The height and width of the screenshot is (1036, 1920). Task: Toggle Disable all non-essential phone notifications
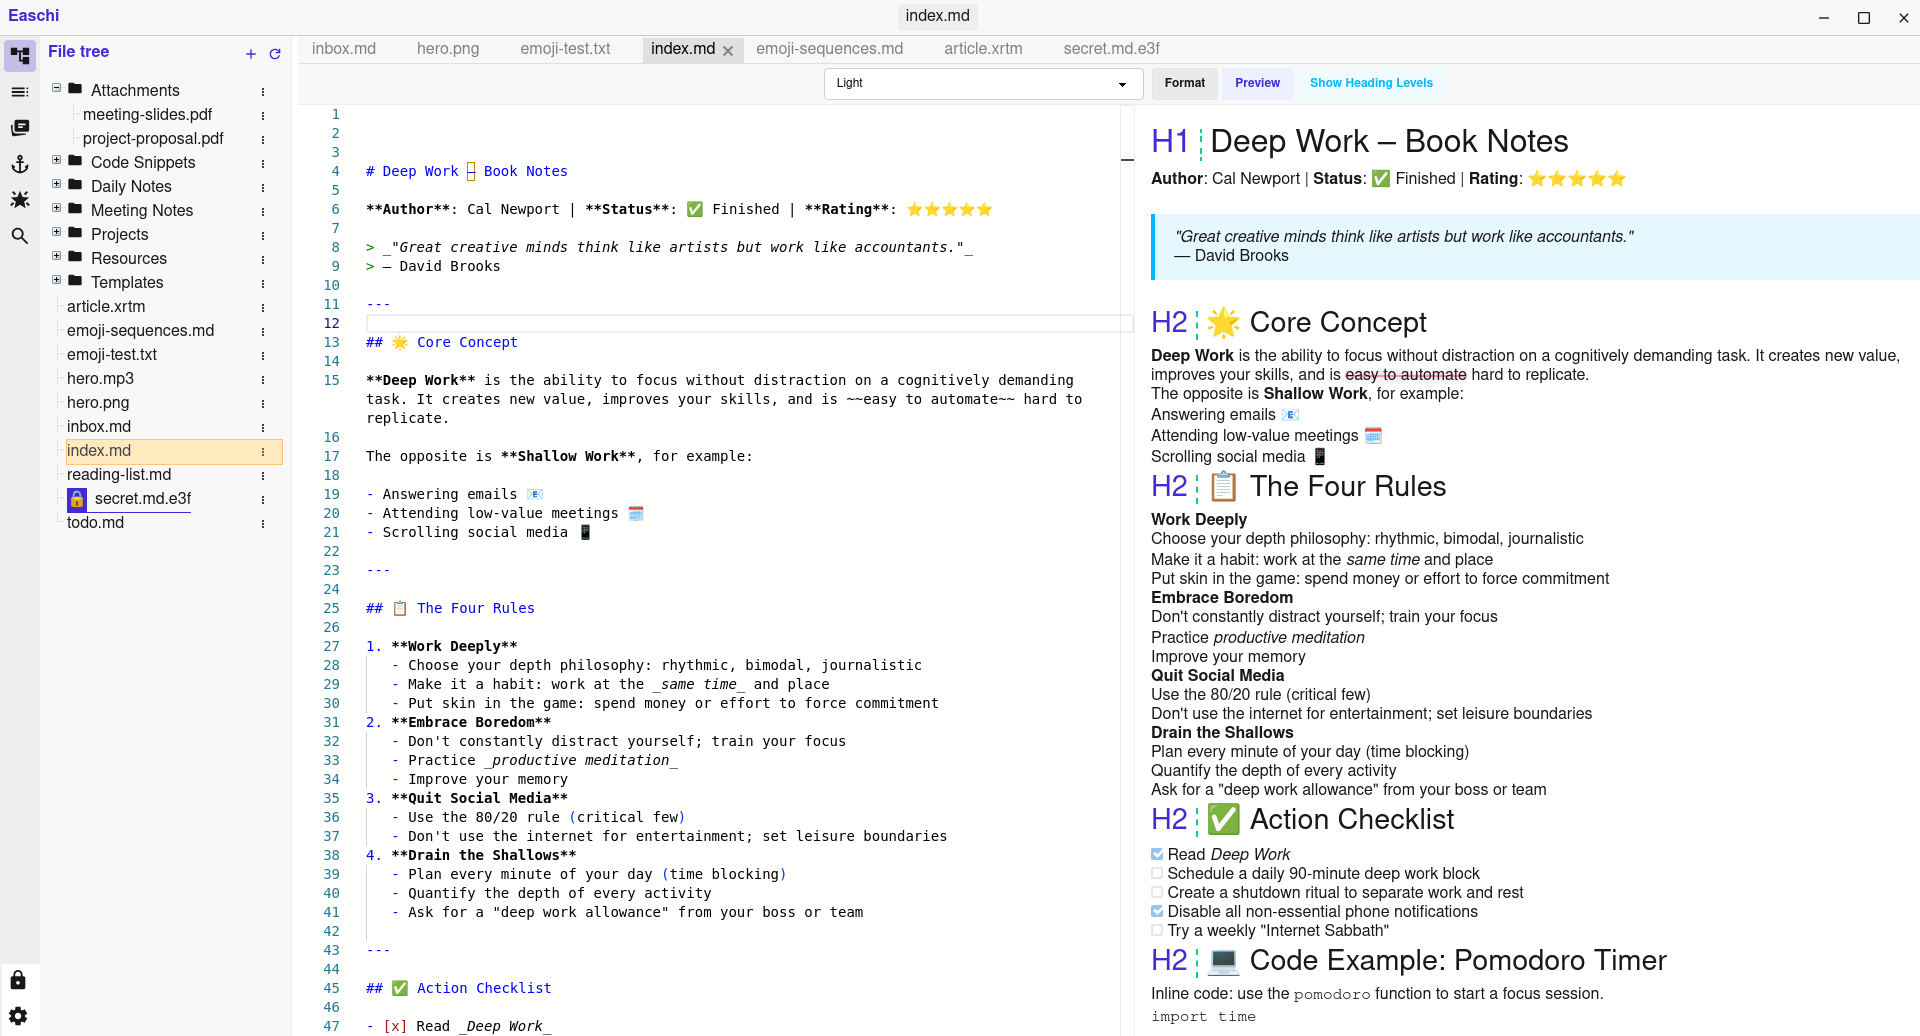click(1157, 911)
